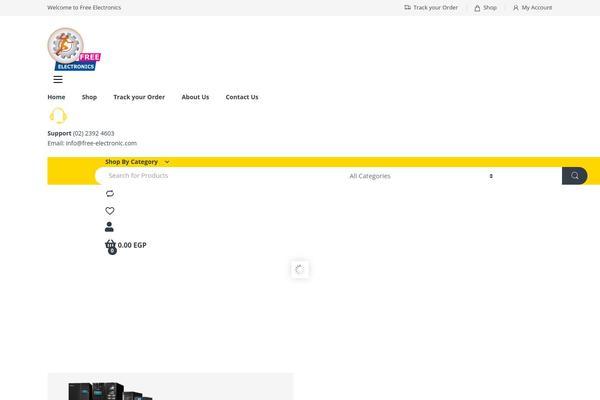Open the Contact Us menu item
Screen dimensions: 600x400
click(242, 97)
